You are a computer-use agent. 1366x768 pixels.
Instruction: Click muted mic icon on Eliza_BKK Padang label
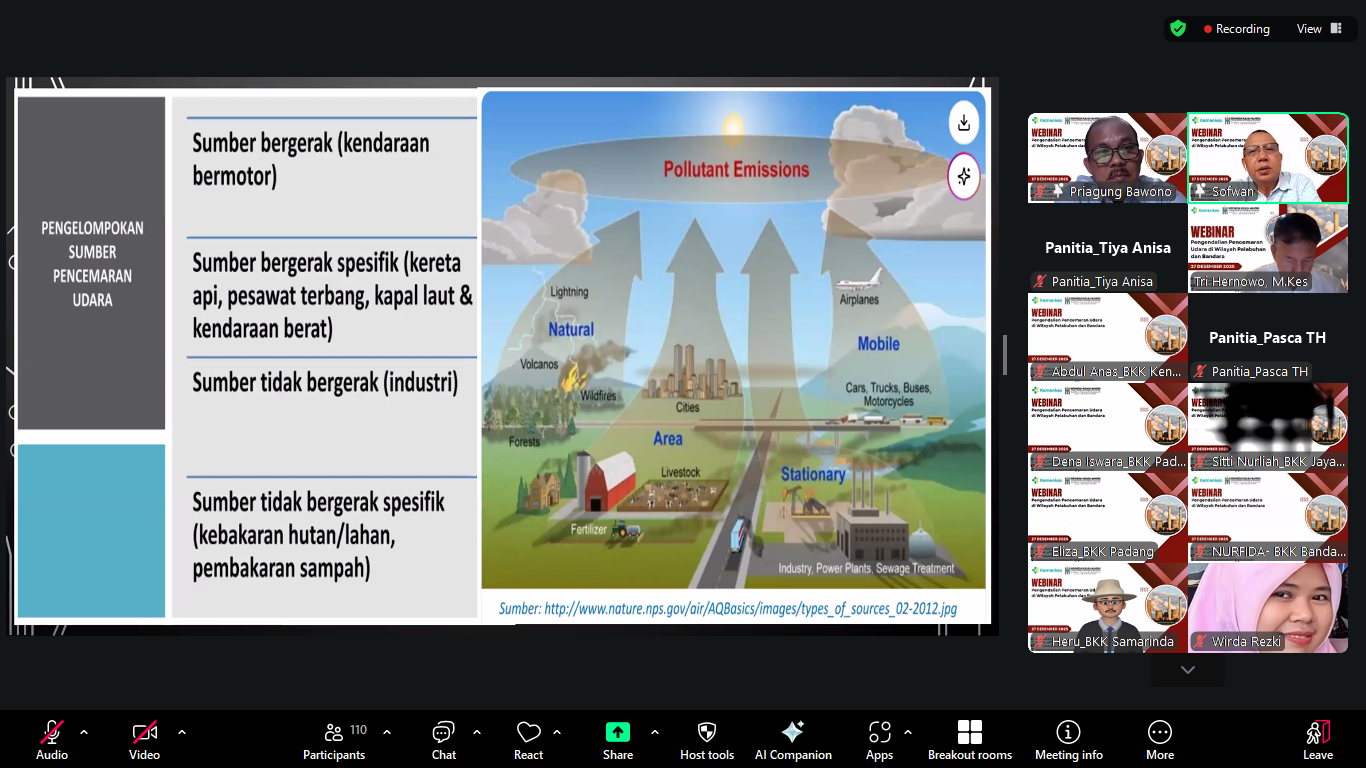[1040, 552]
